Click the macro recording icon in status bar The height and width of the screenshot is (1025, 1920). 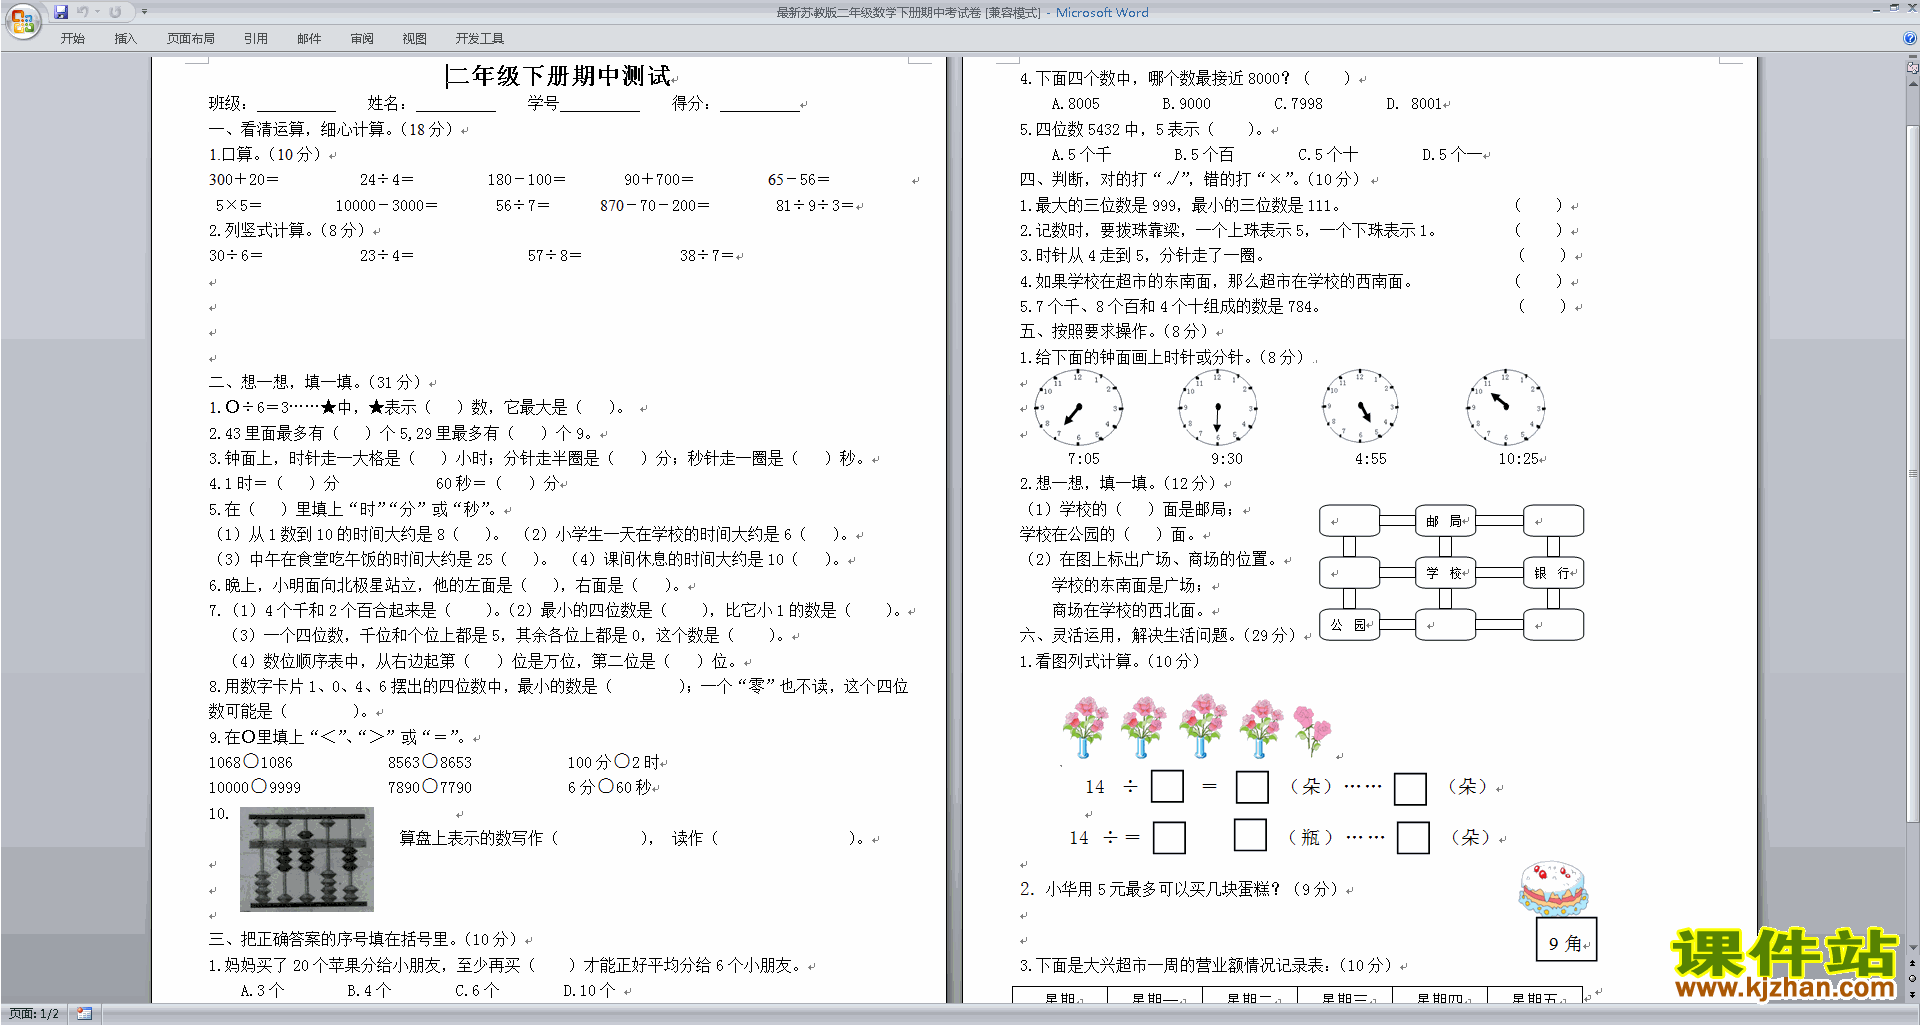85,1014
